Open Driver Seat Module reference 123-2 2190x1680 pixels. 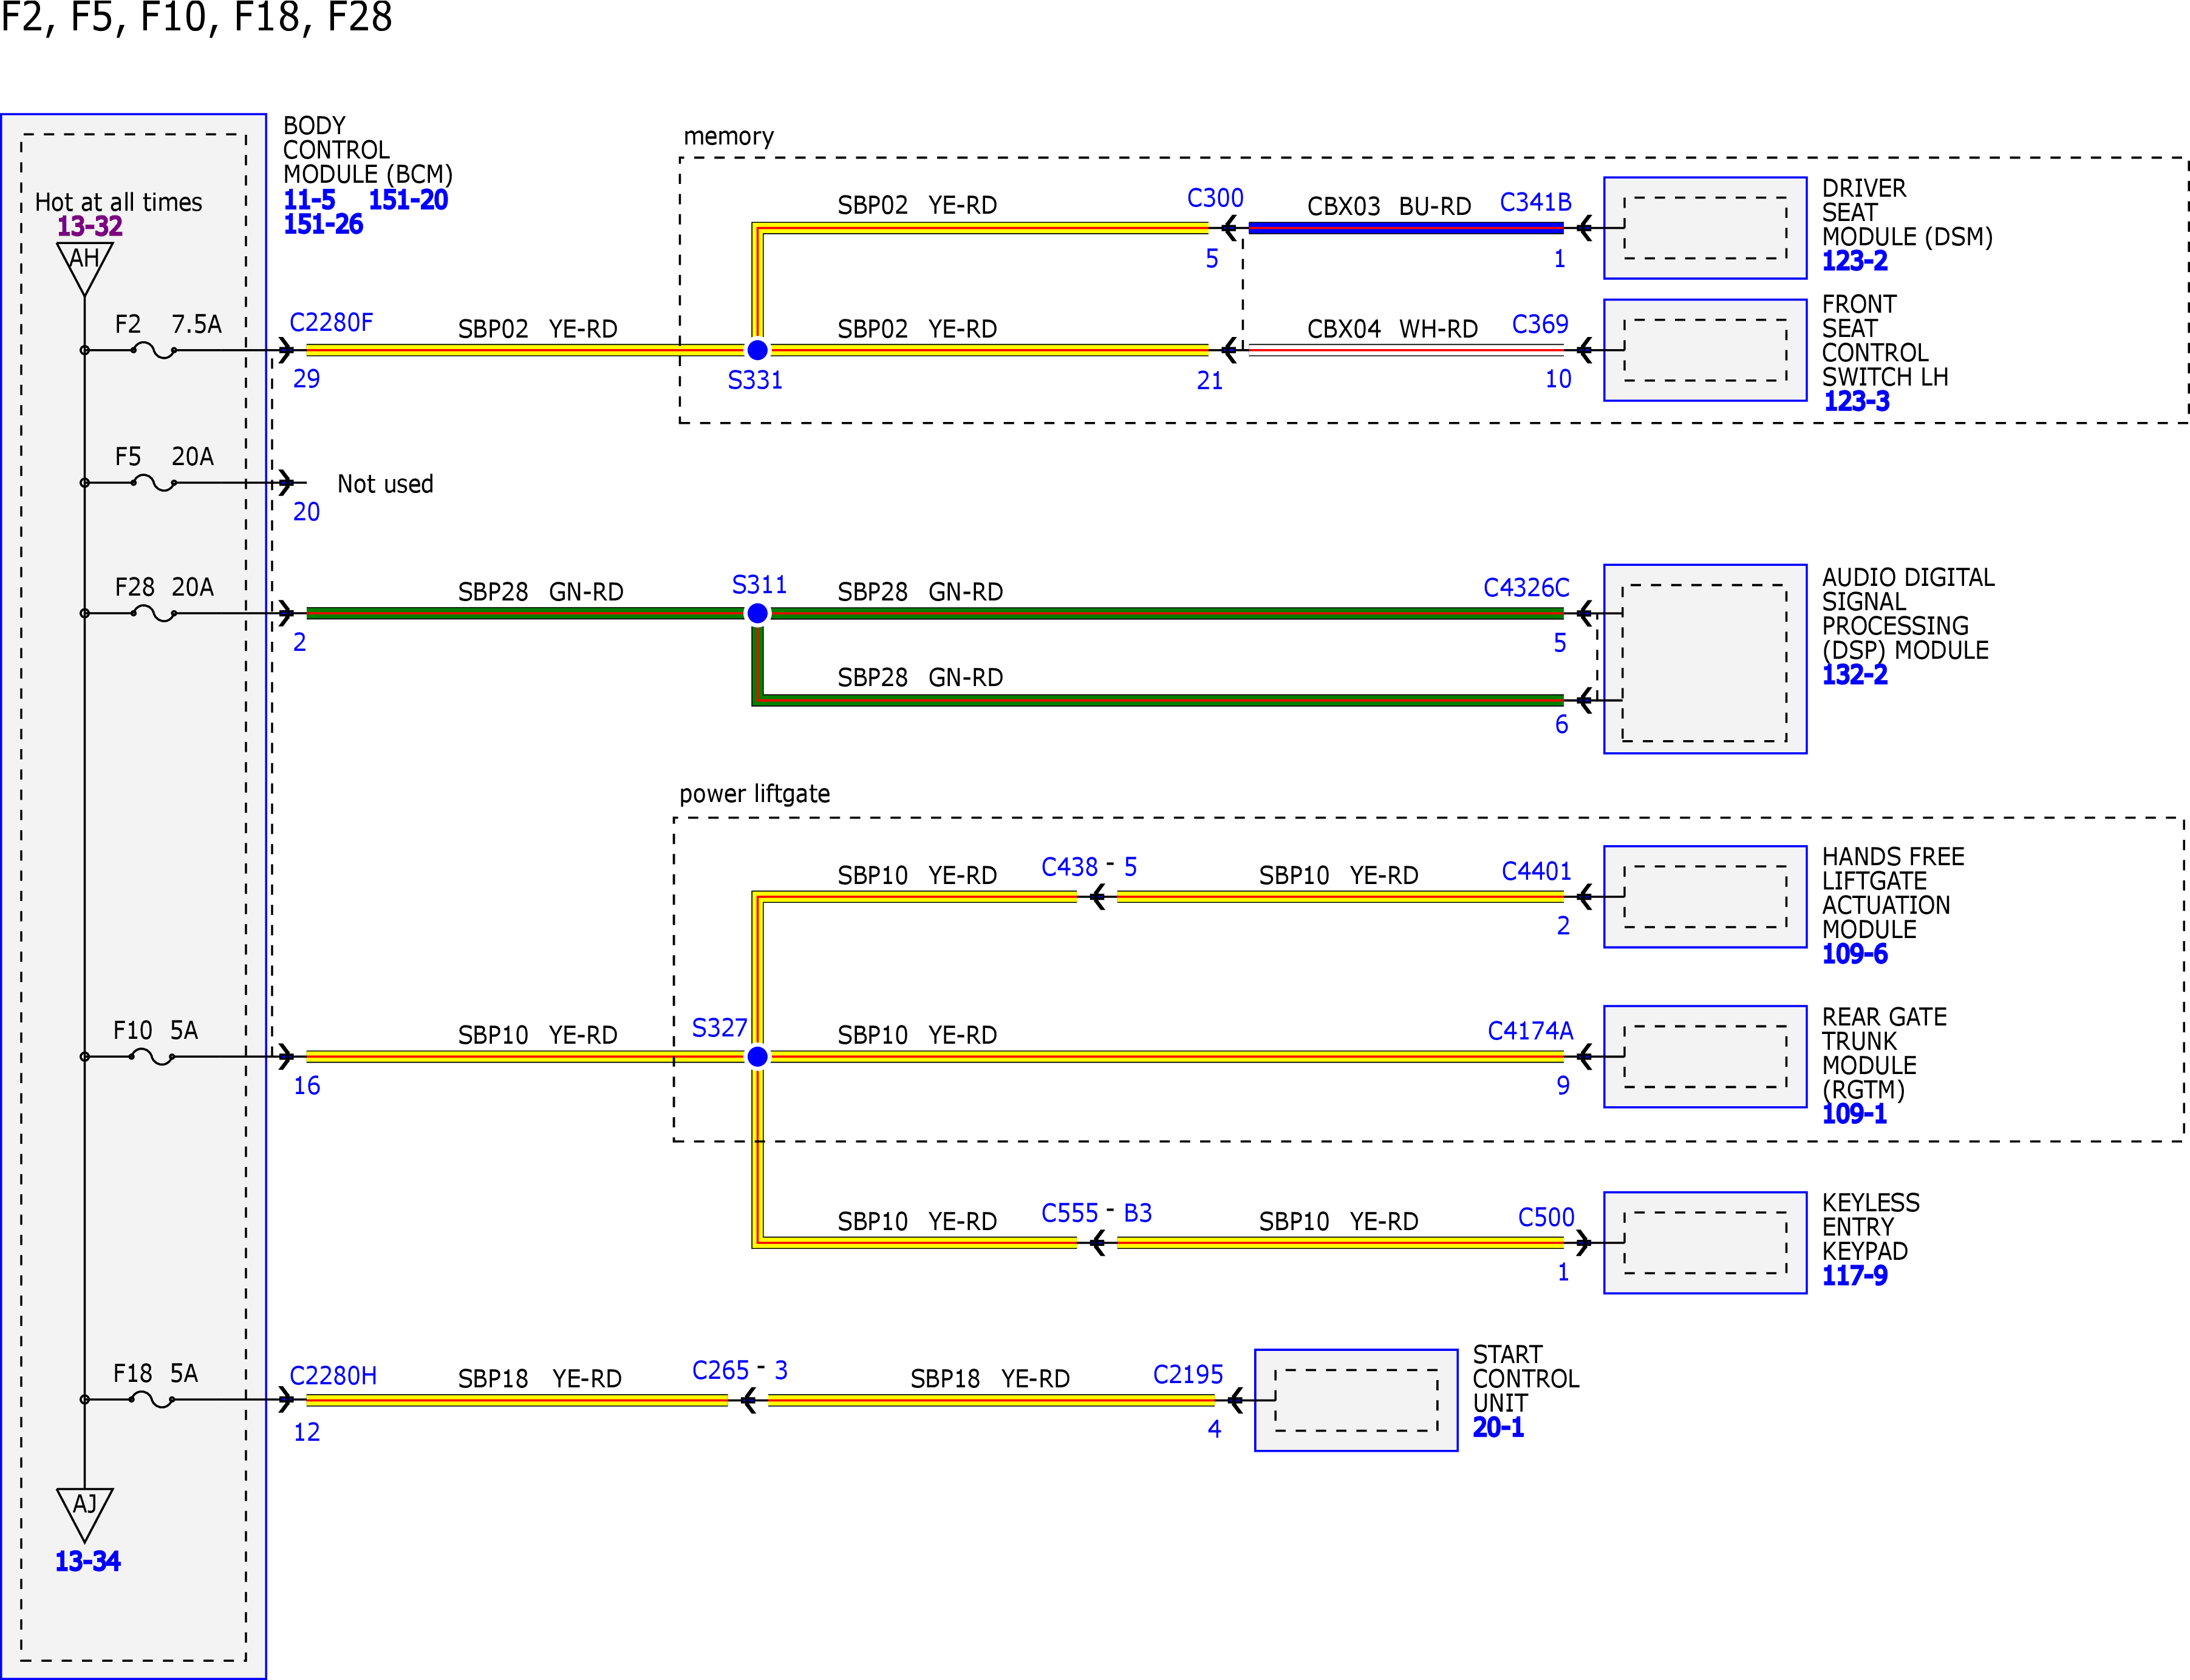[x=1855, y=261]
